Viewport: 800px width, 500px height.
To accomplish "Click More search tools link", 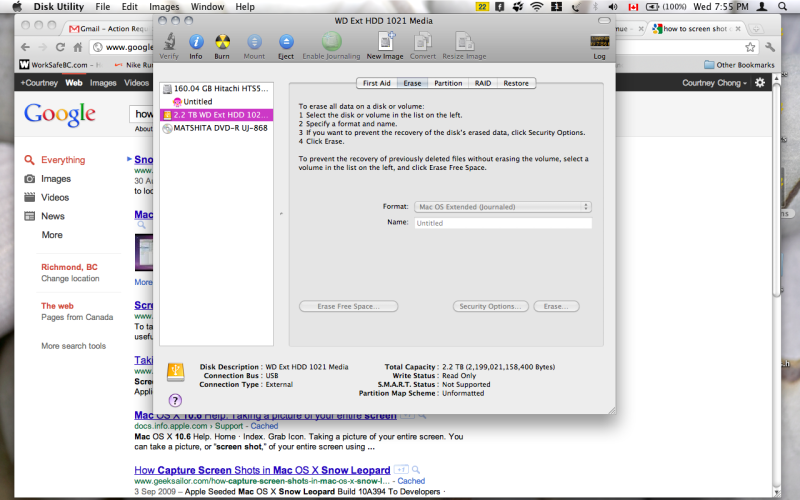I will (73, 346).
